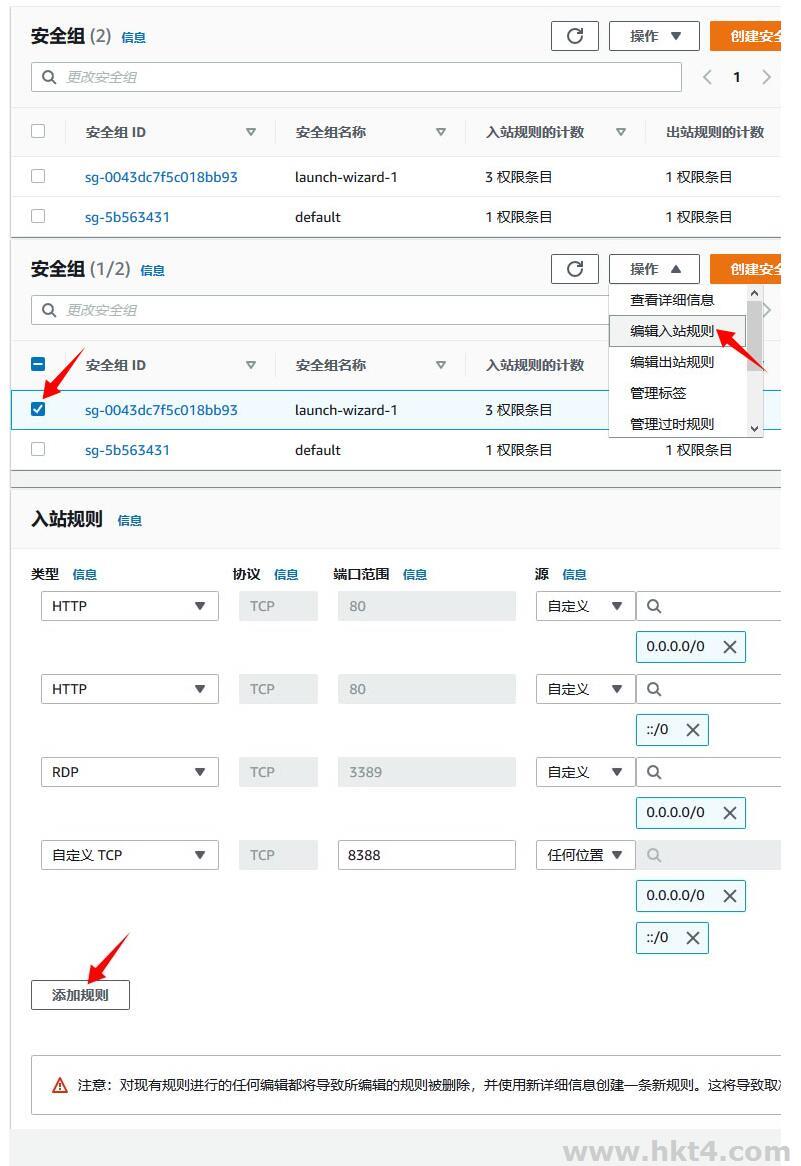Click refresh icon in 安全组 (1/2) panel

point(574,268)
